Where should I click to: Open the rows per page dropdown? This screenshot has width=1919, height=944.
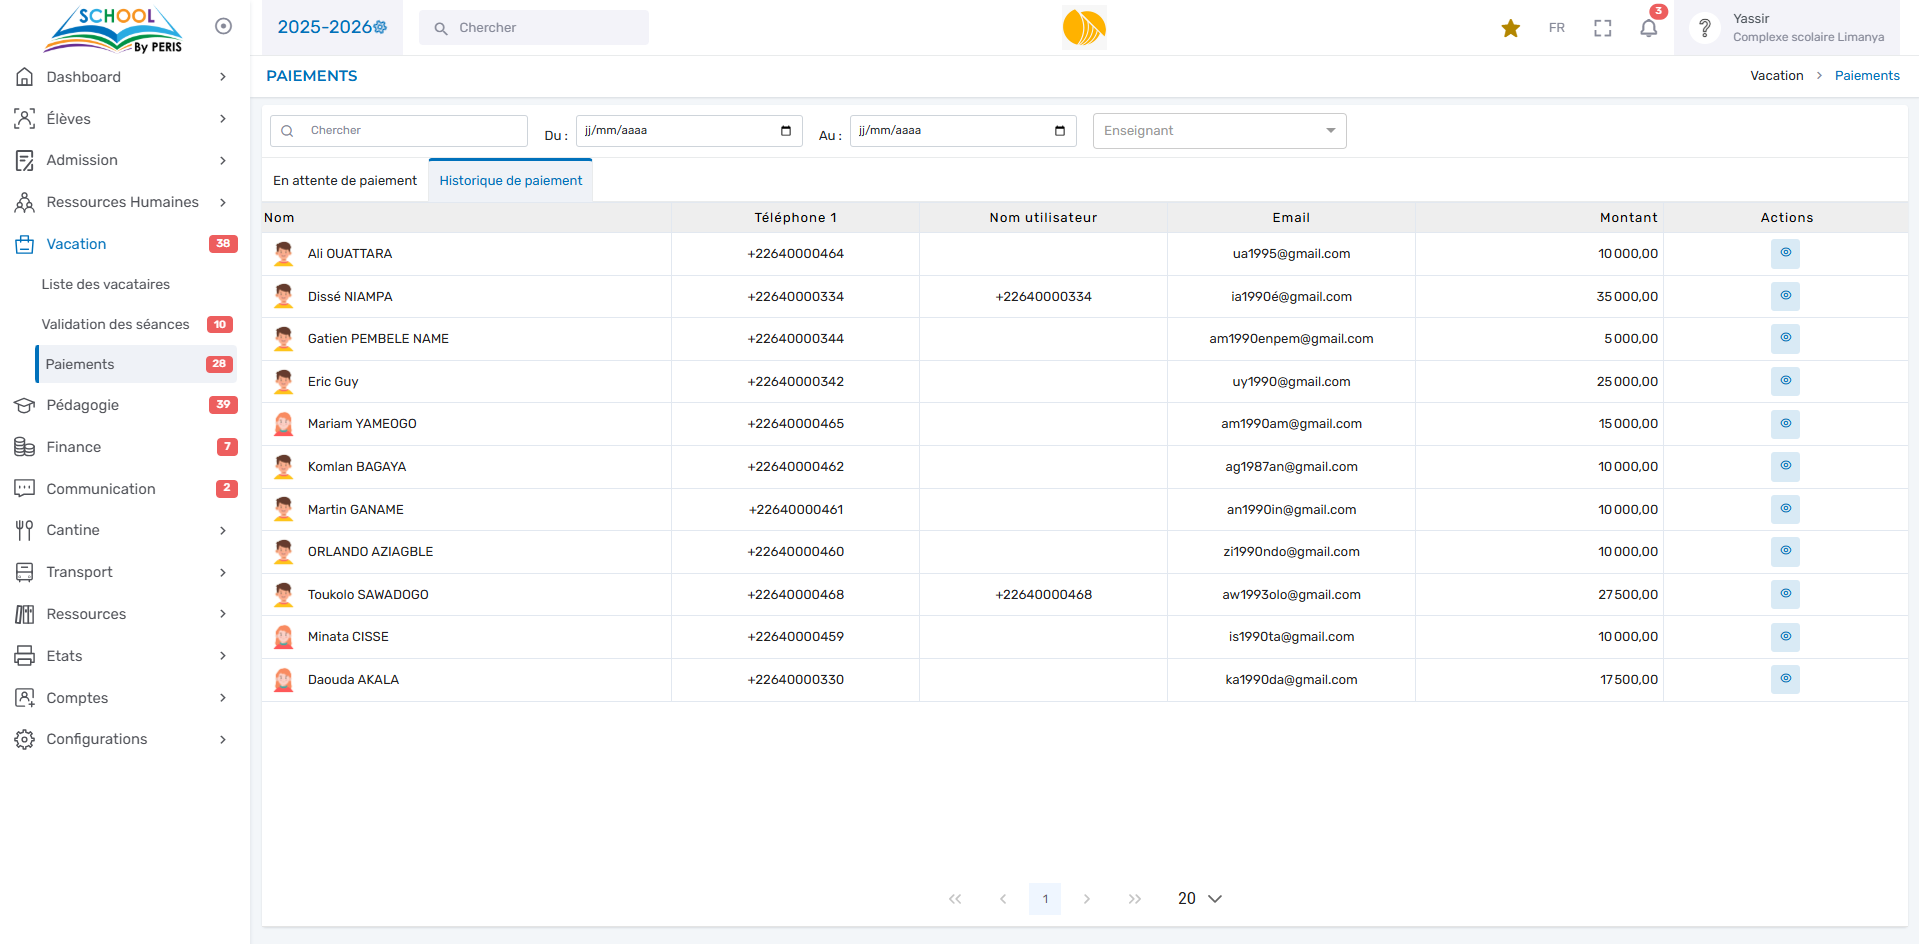1199,898
